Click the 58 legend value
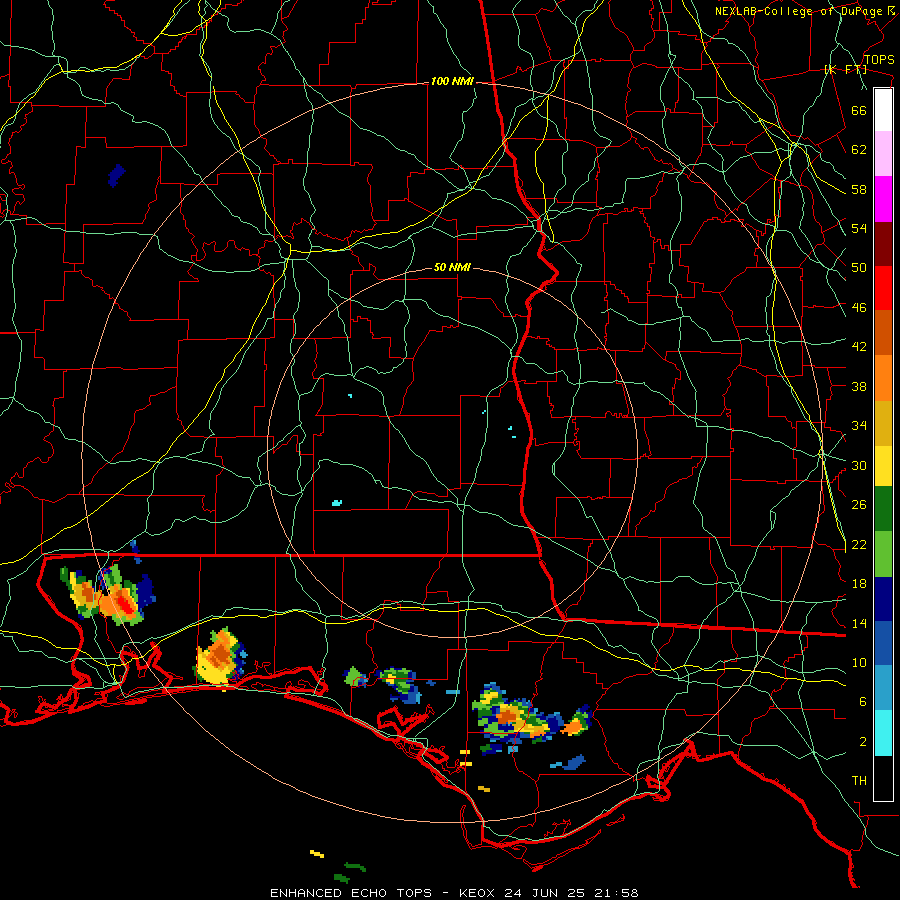The width and height of the screenshot is (900, 900). pyautogui.click(x=859, y=189)
